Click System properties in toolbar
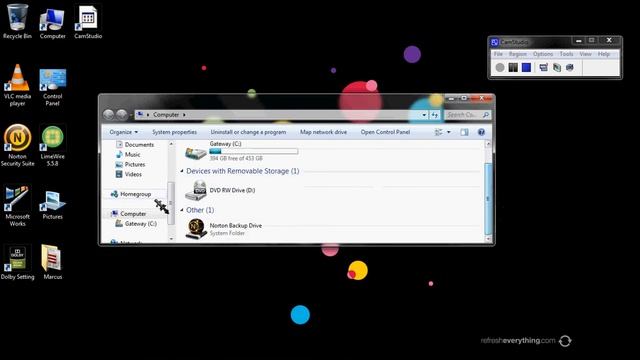 click(174, 132)
